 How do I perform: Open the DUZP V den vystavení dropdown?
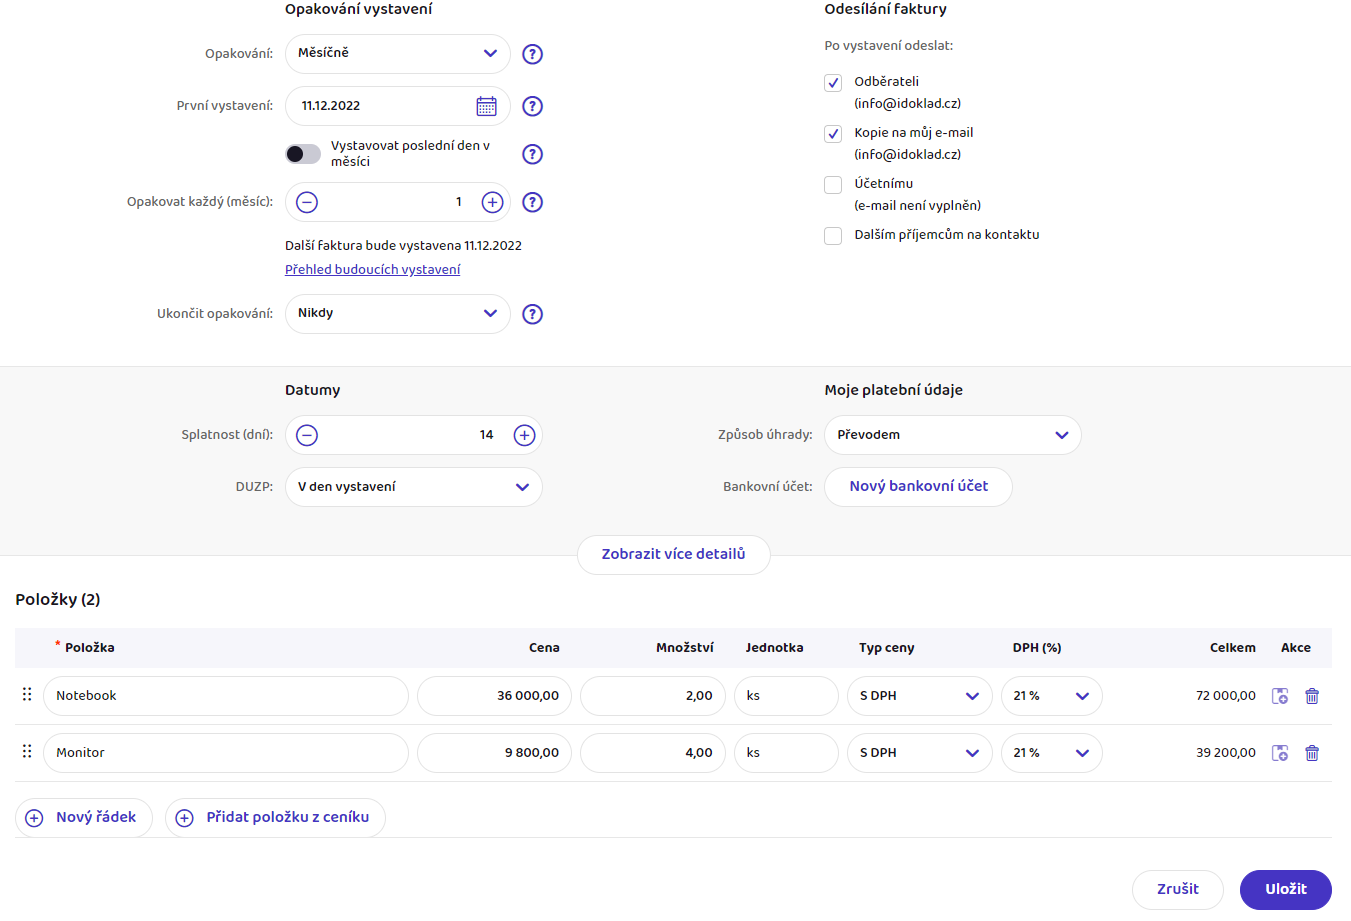tap(414, 487)
